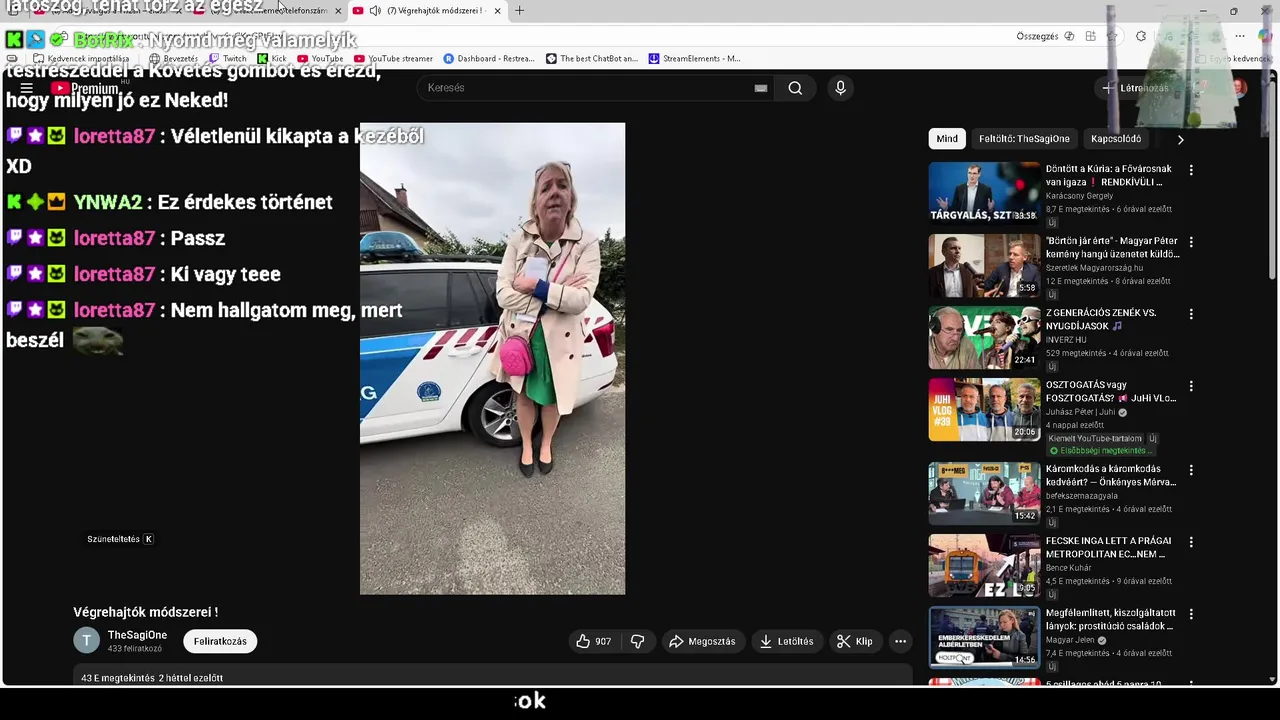Open Z generációs zenék vs. nyugdíjasok thumbnail
This screenshot has width=1280, height=720.
pos(984,337)
